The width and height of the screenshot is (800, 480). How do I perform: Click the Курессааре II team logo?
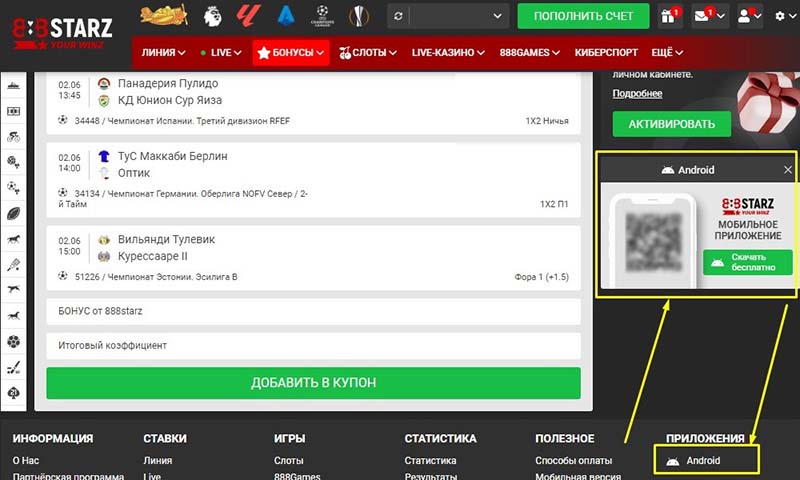[104, 257]
